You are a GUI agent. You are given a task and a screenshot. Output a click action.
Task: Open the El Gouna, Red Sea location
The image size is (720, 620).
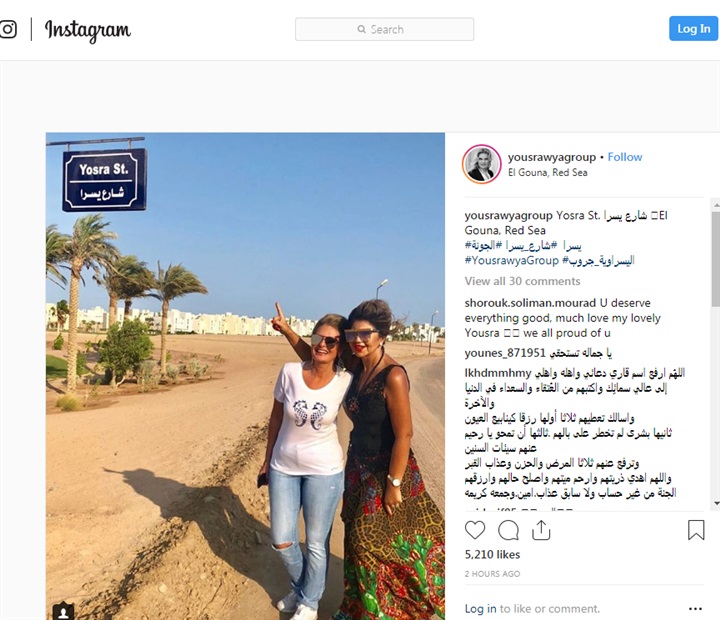click(547, 173)
